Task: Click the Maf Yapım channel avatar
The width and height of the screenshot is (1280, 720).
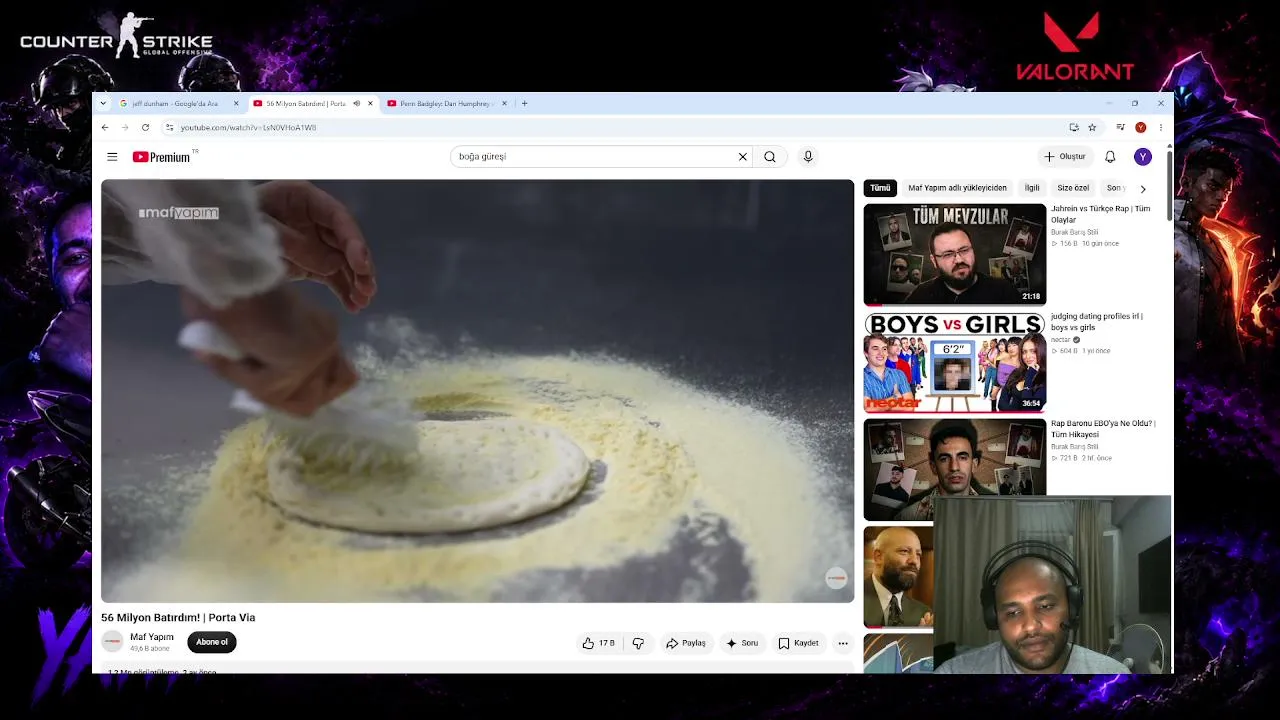Action: click(x=113, y=642)
